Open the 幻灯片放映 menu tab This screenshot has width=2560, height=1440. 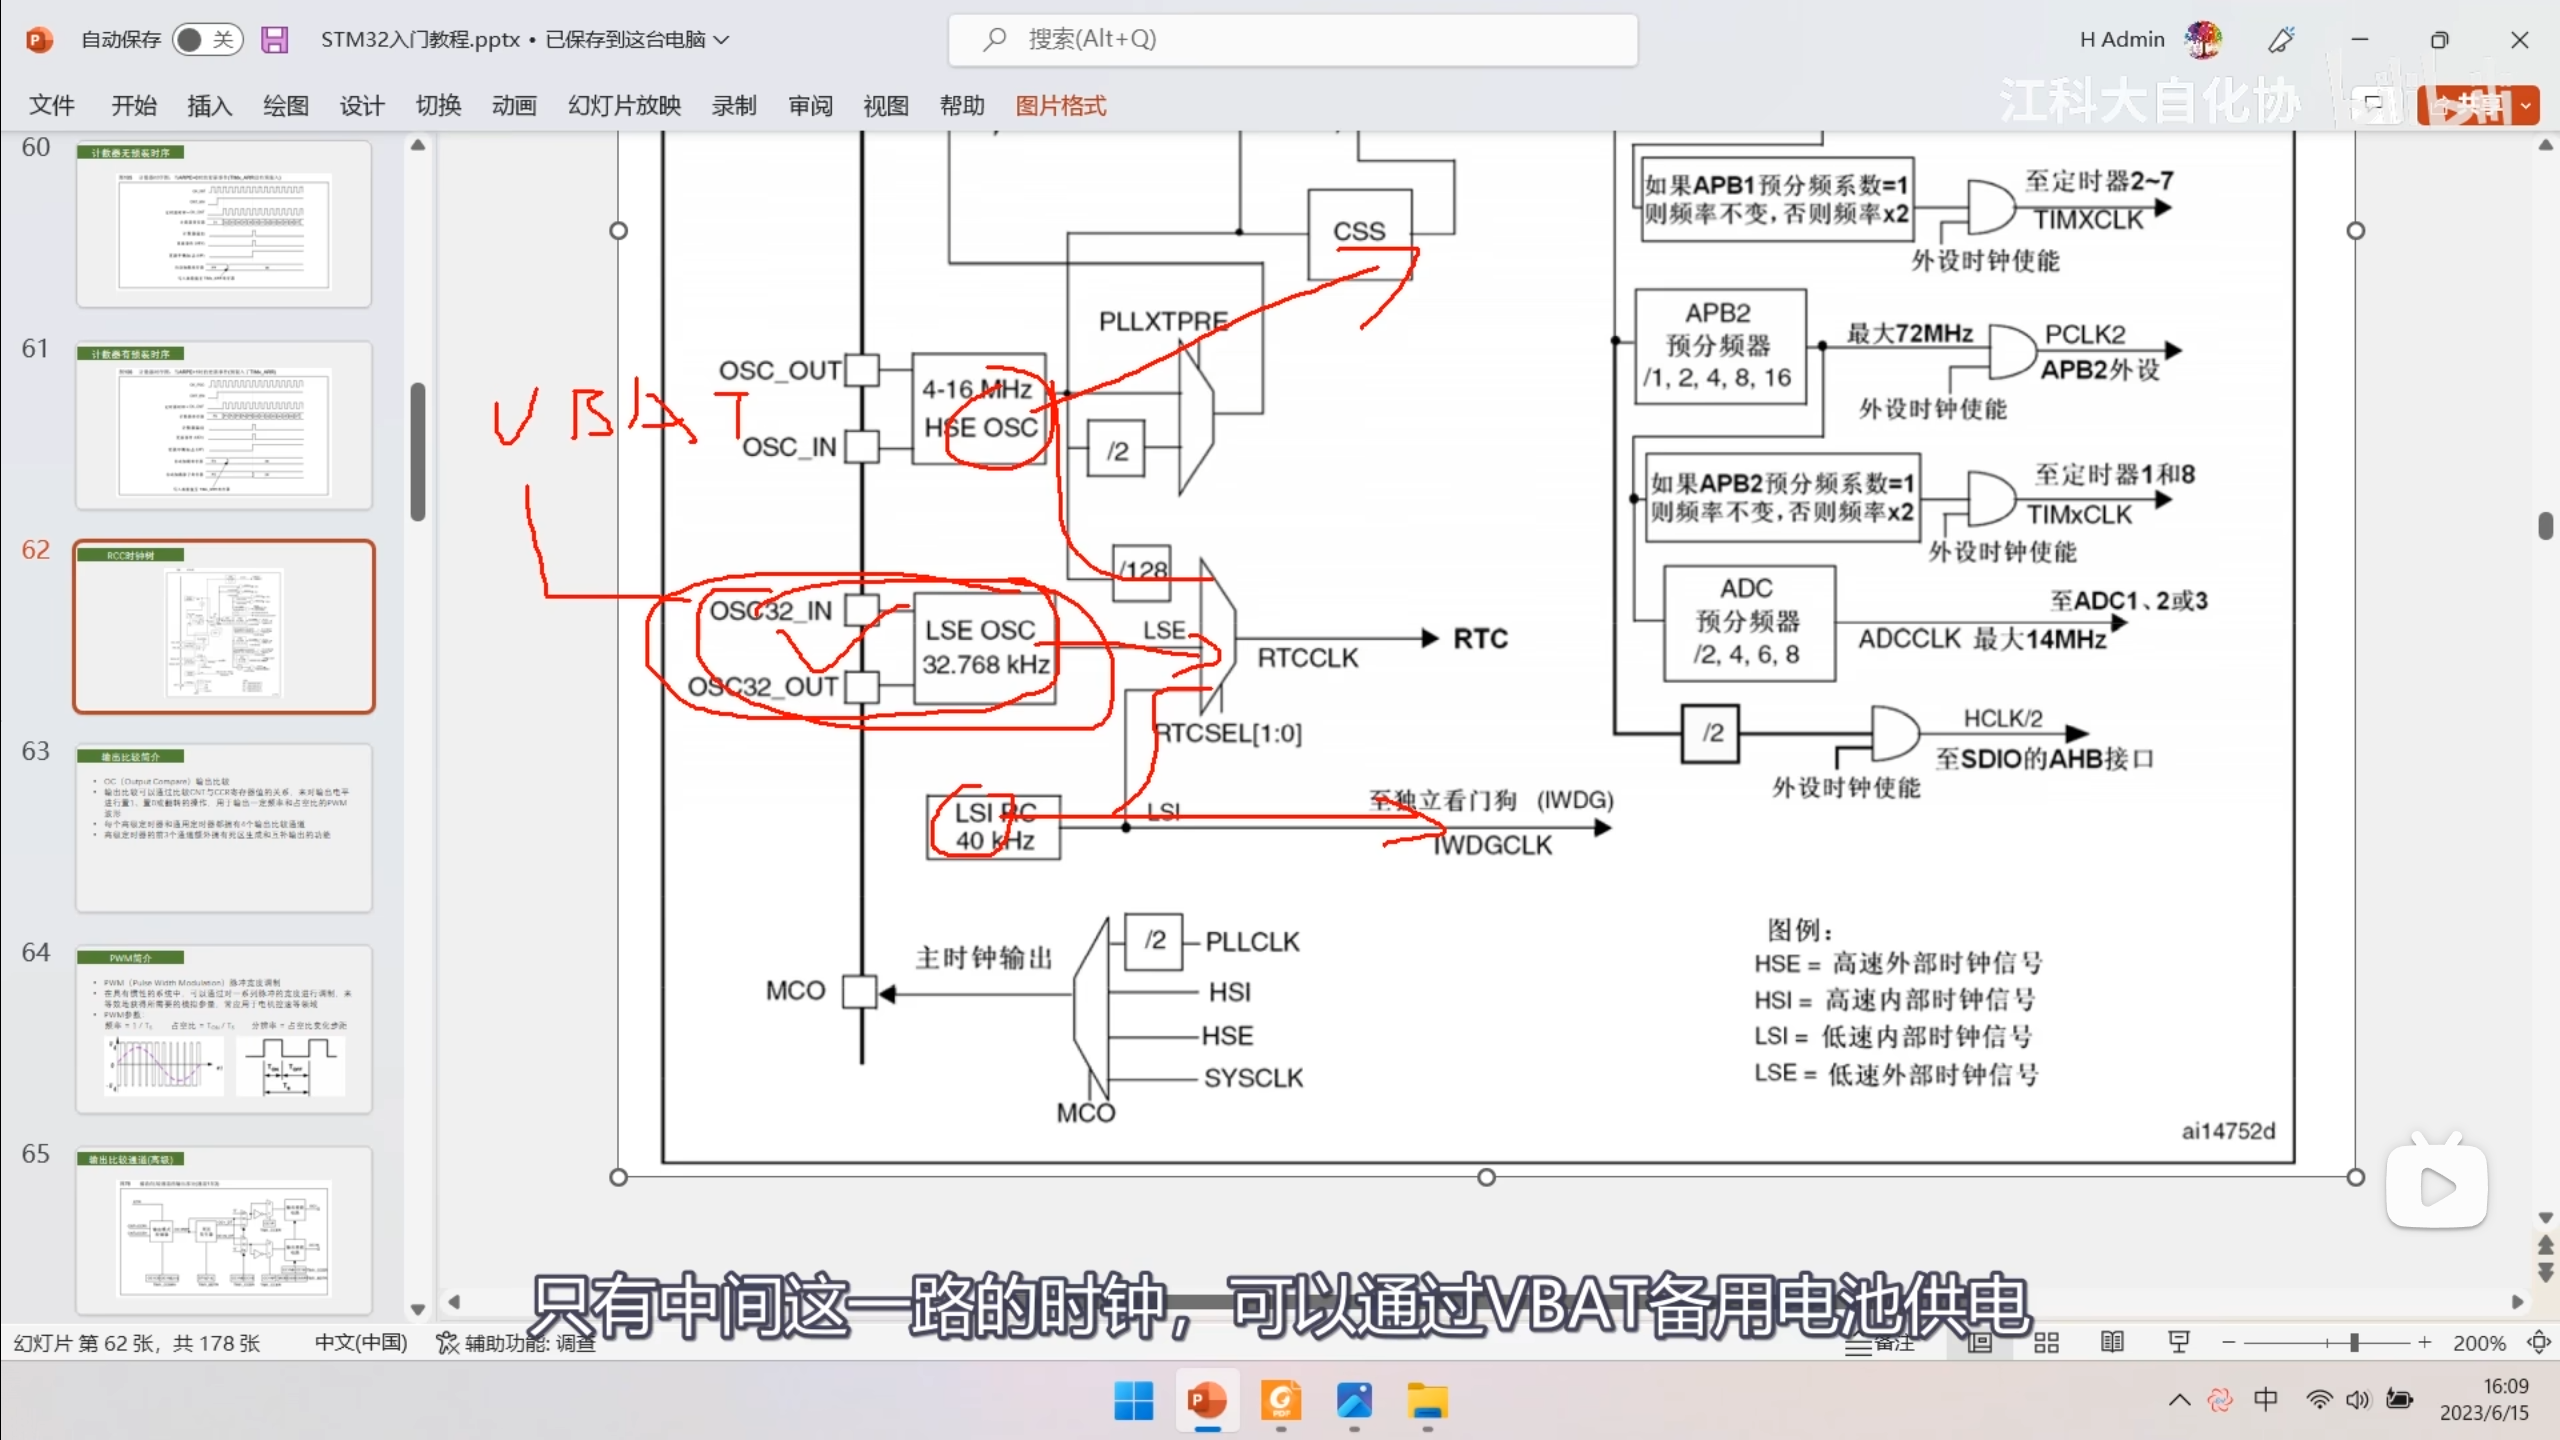(624, 106)
